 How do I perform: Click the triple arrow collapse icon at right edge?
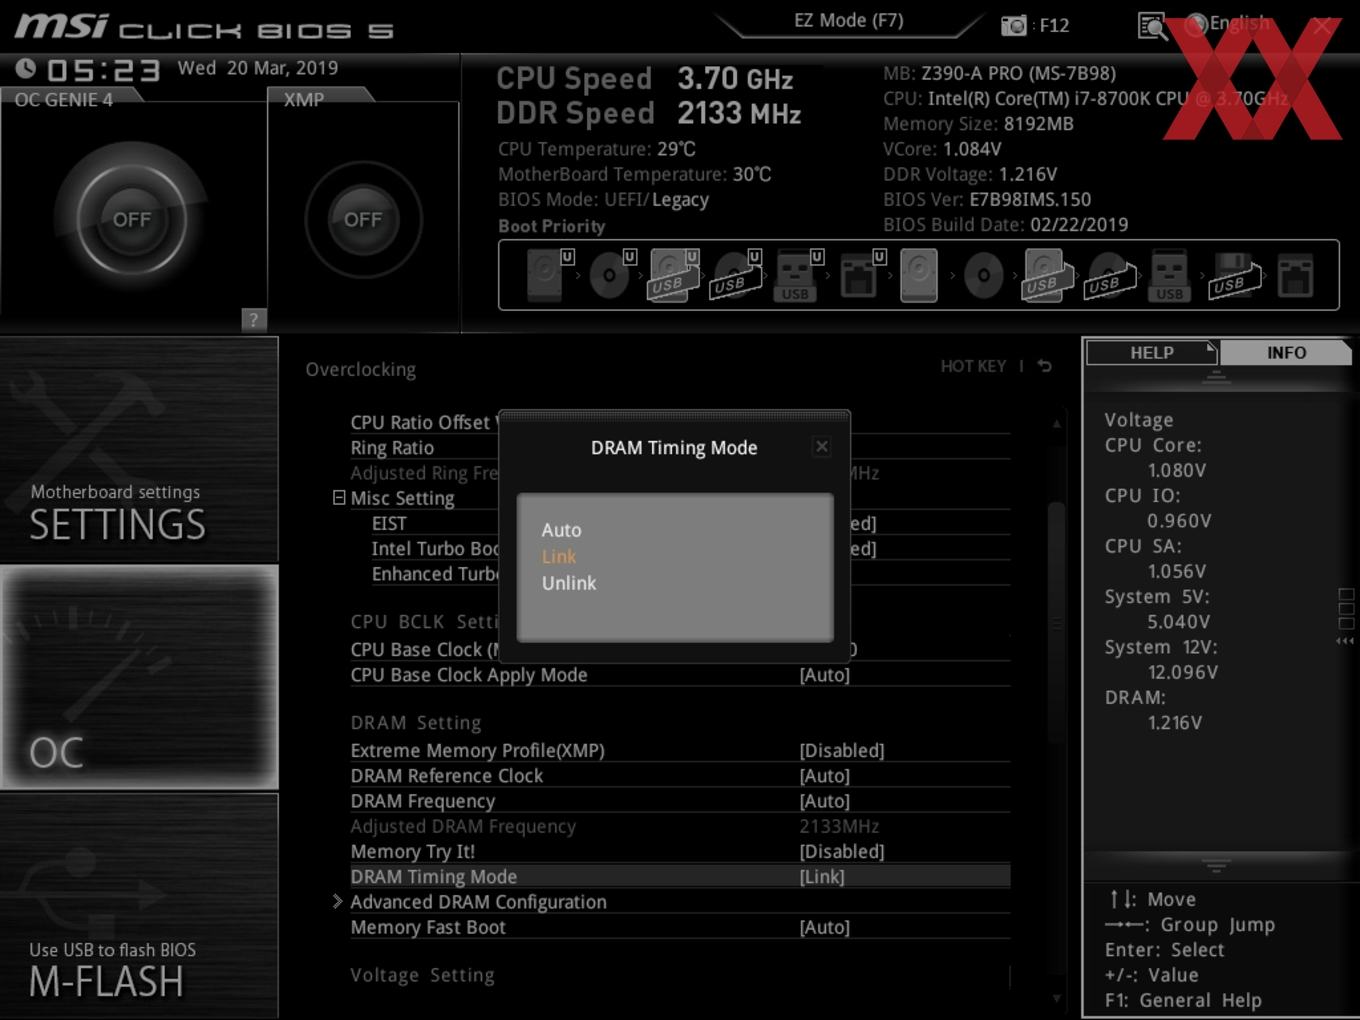(x=1345, y=641)
